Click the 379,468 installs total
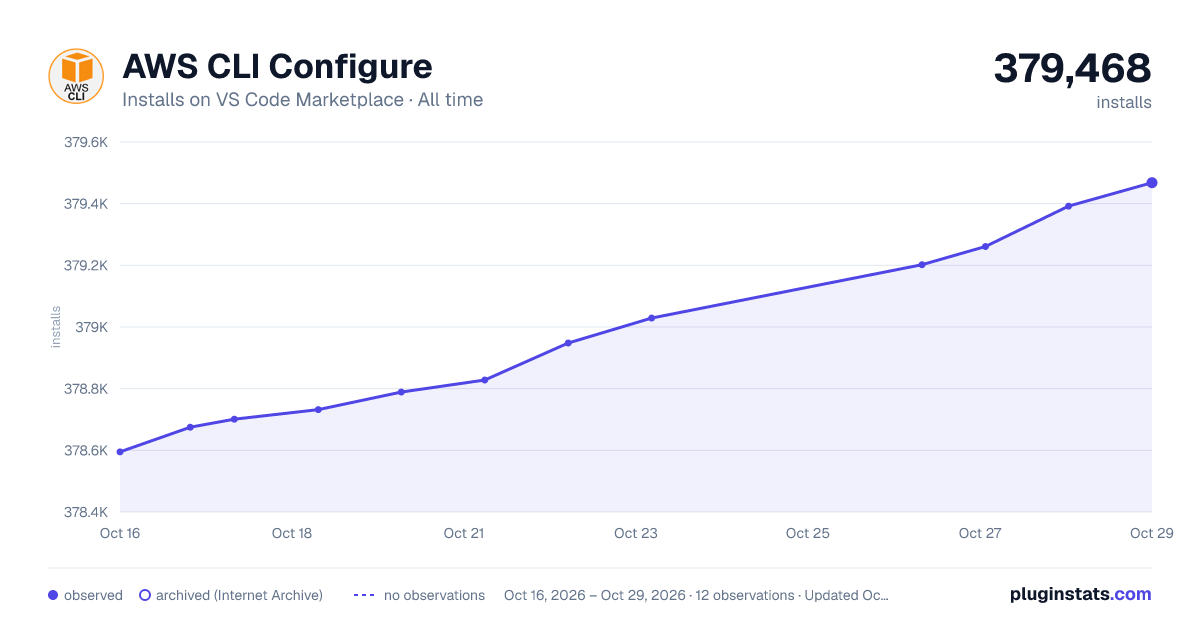Image resolution: width=1200 pixels, height=630 pixels. [x=1072, y=68]
